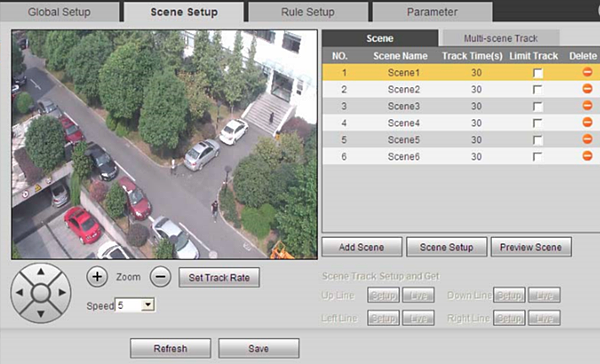Click the Scene Name column header
Screen dimensions: 600x364
(x=400, y=56)
